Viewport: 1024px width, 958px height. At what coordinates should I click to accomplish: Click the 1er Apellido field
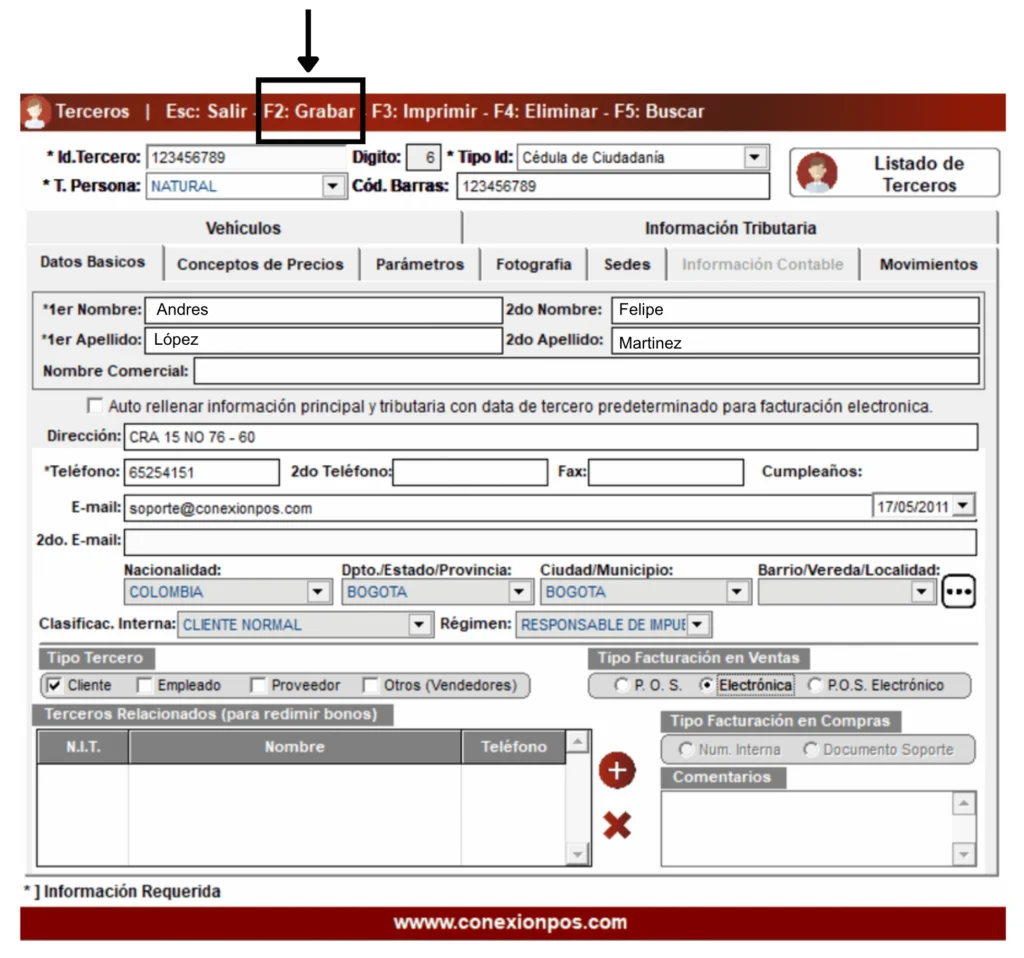(x=323, y=340)
